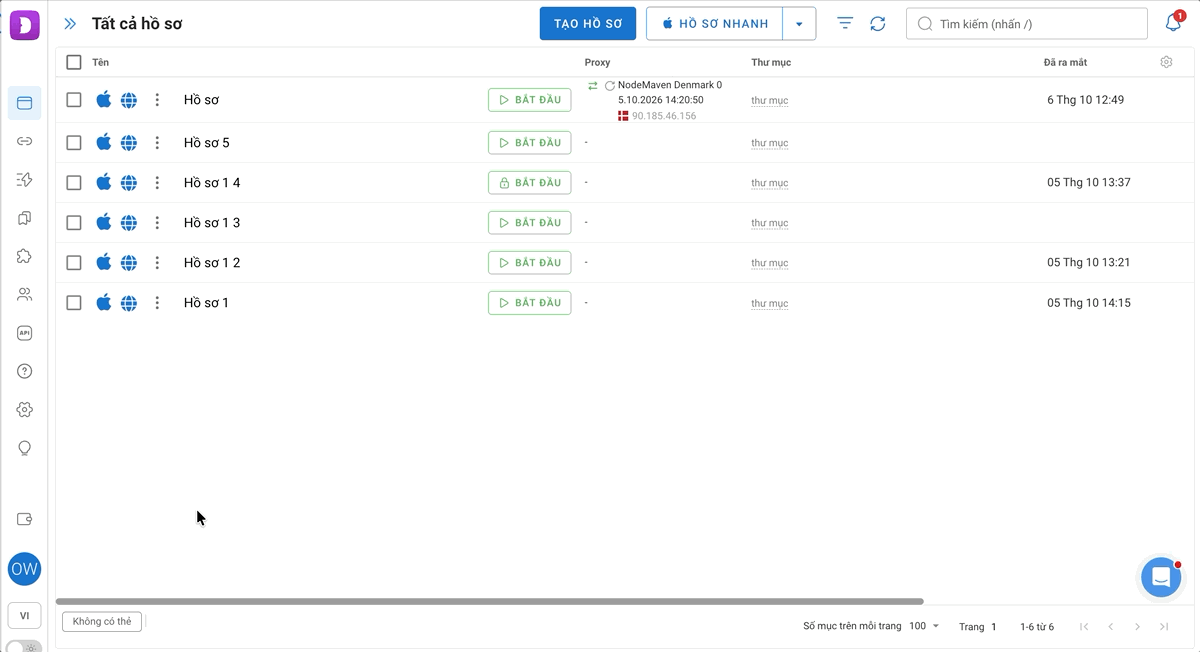Image resolution: width=1200 pixels, height=652 pixels.
Task: Click the proxy swap arrows for Hồ sơ
Action: 592,86
